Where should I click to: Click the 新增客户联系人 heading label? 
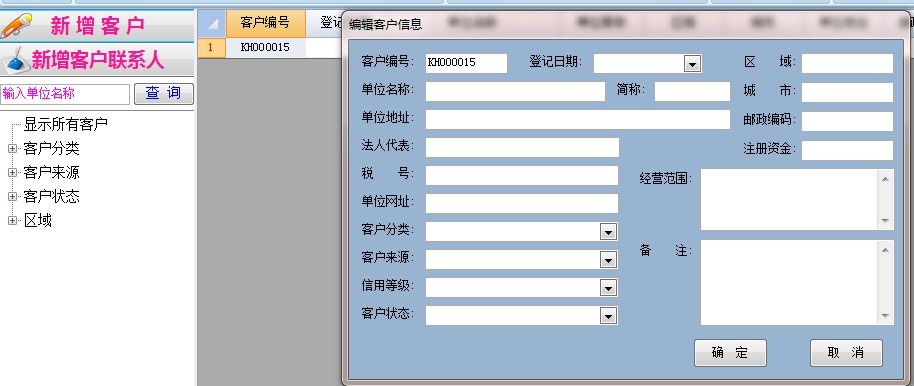click(98, 59)
